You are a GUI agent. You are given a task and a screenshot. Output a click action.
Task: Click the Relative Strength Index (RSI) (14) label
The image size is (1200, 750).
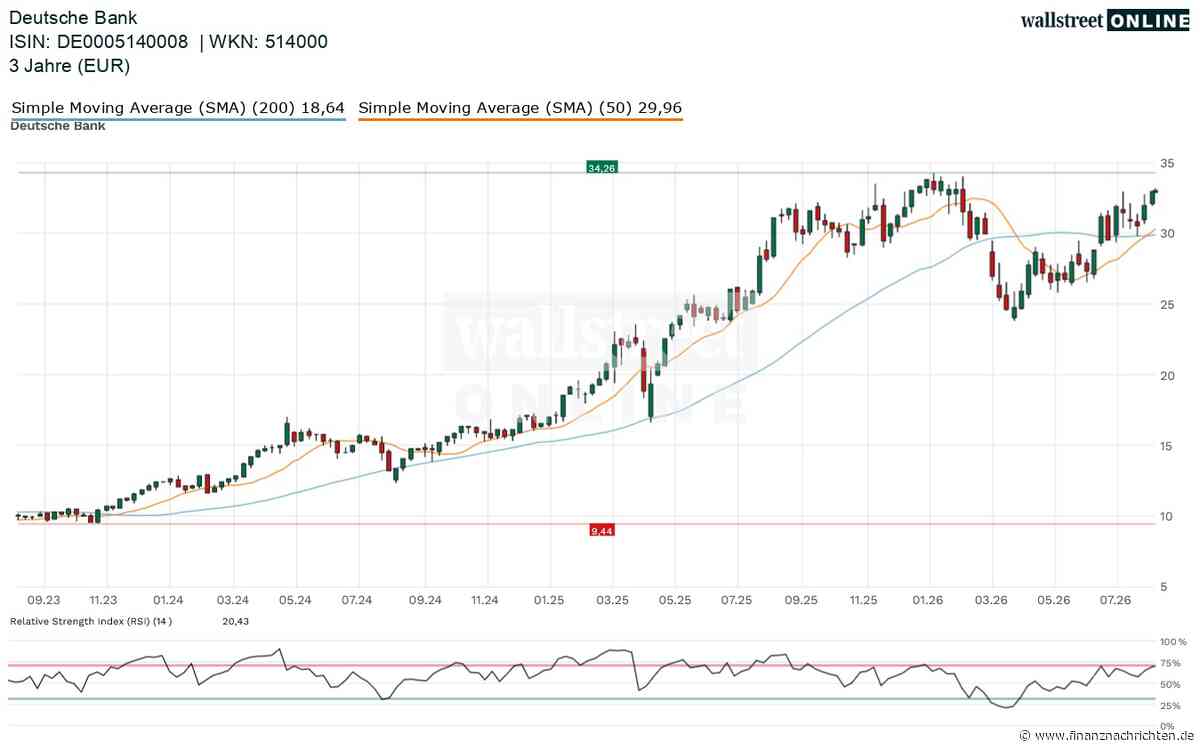click(92, 621)
